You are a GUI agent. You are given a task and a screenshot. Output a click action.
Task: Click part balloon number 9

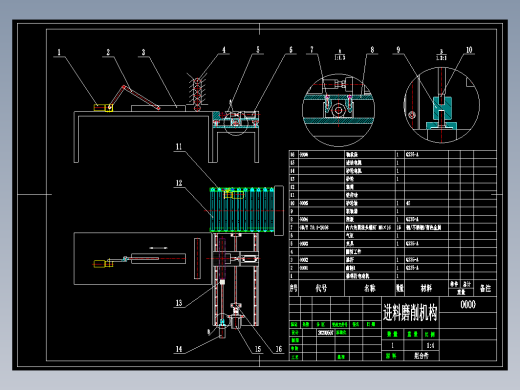click(x=398, y=50)
